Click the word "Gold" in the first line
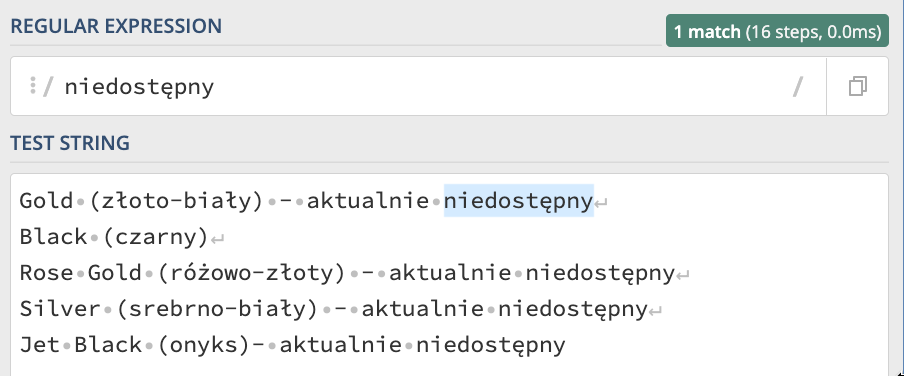The width and height of the screenshot is (904, 376). tap(47, 201)
